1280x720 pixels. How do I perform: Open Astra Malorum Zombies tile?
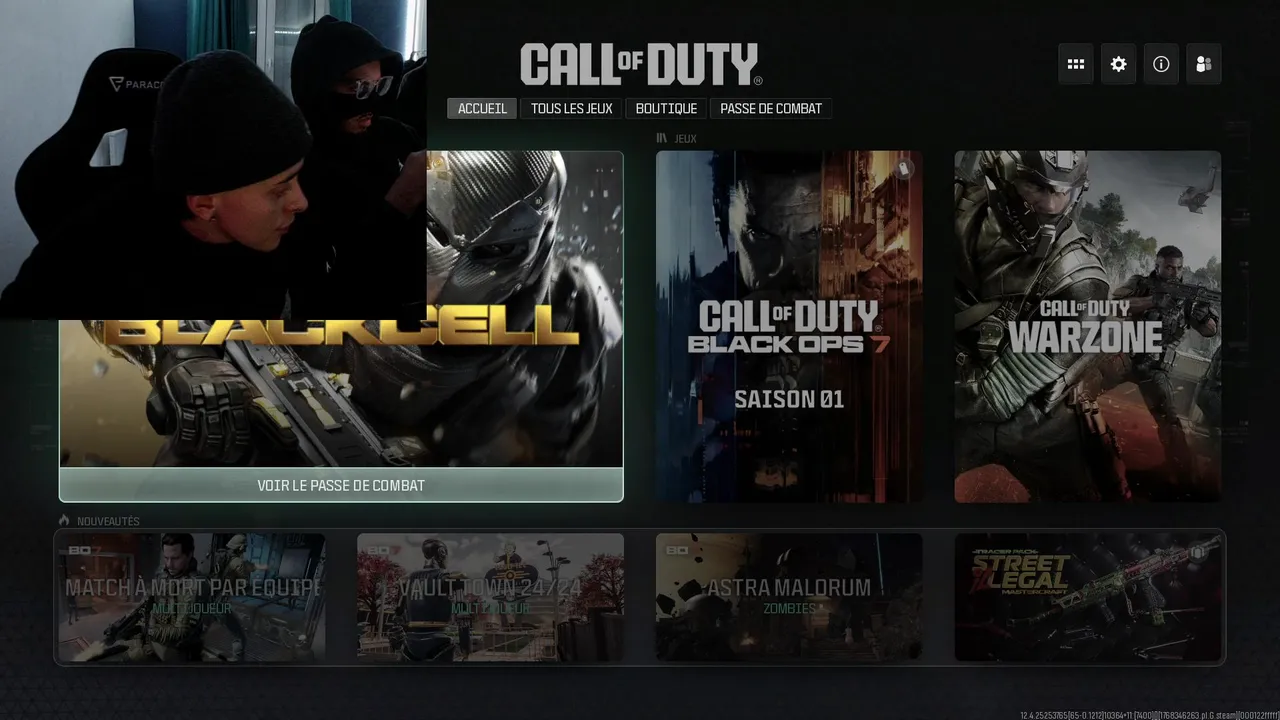point(789,597)
